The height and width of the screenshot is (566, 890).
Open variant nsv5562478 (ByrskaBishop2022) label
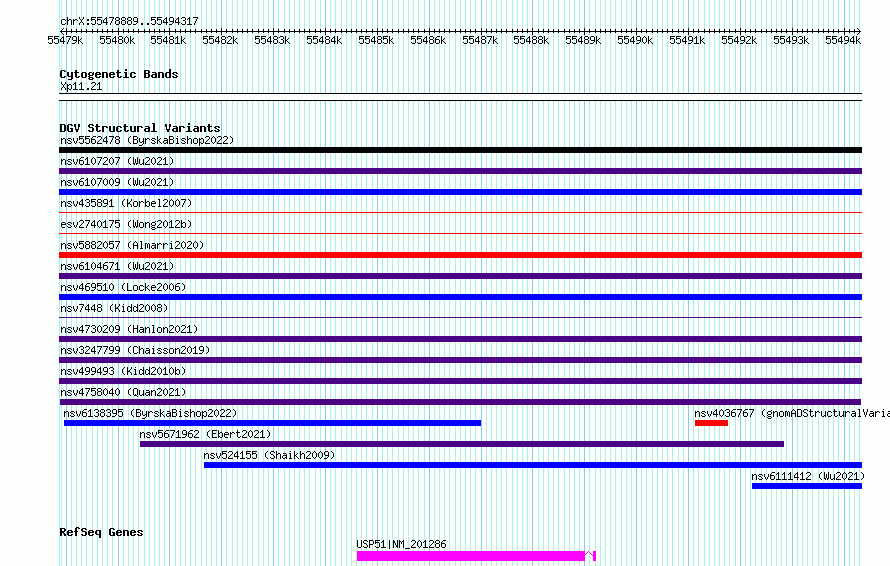click(x=147, y=140)
